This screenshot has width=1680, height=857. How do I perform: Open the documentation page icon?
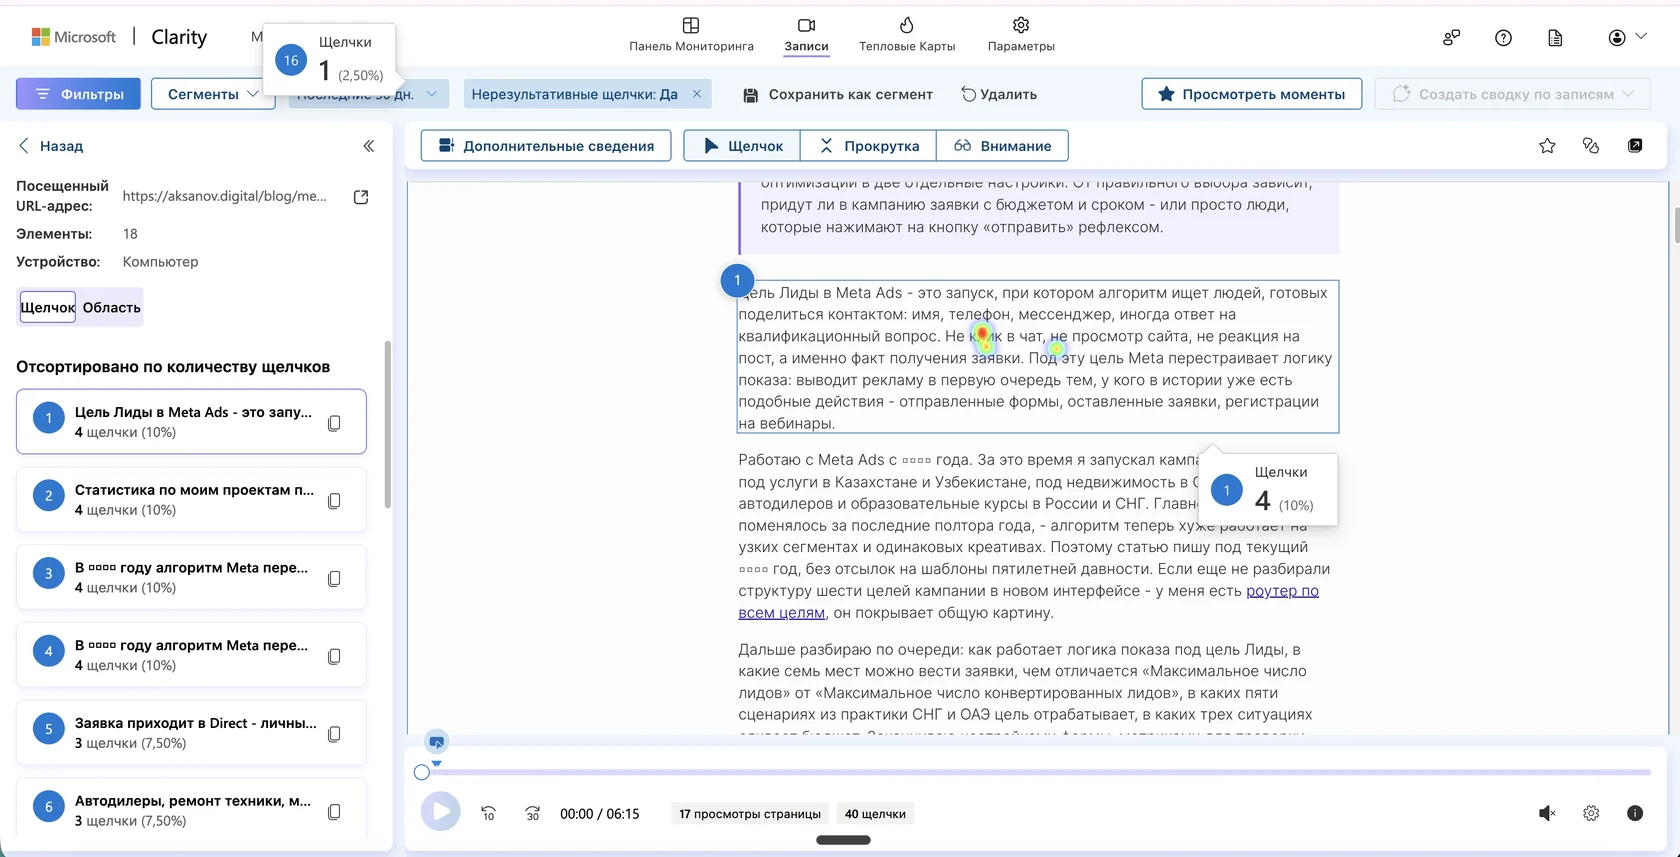point(1555,37)
